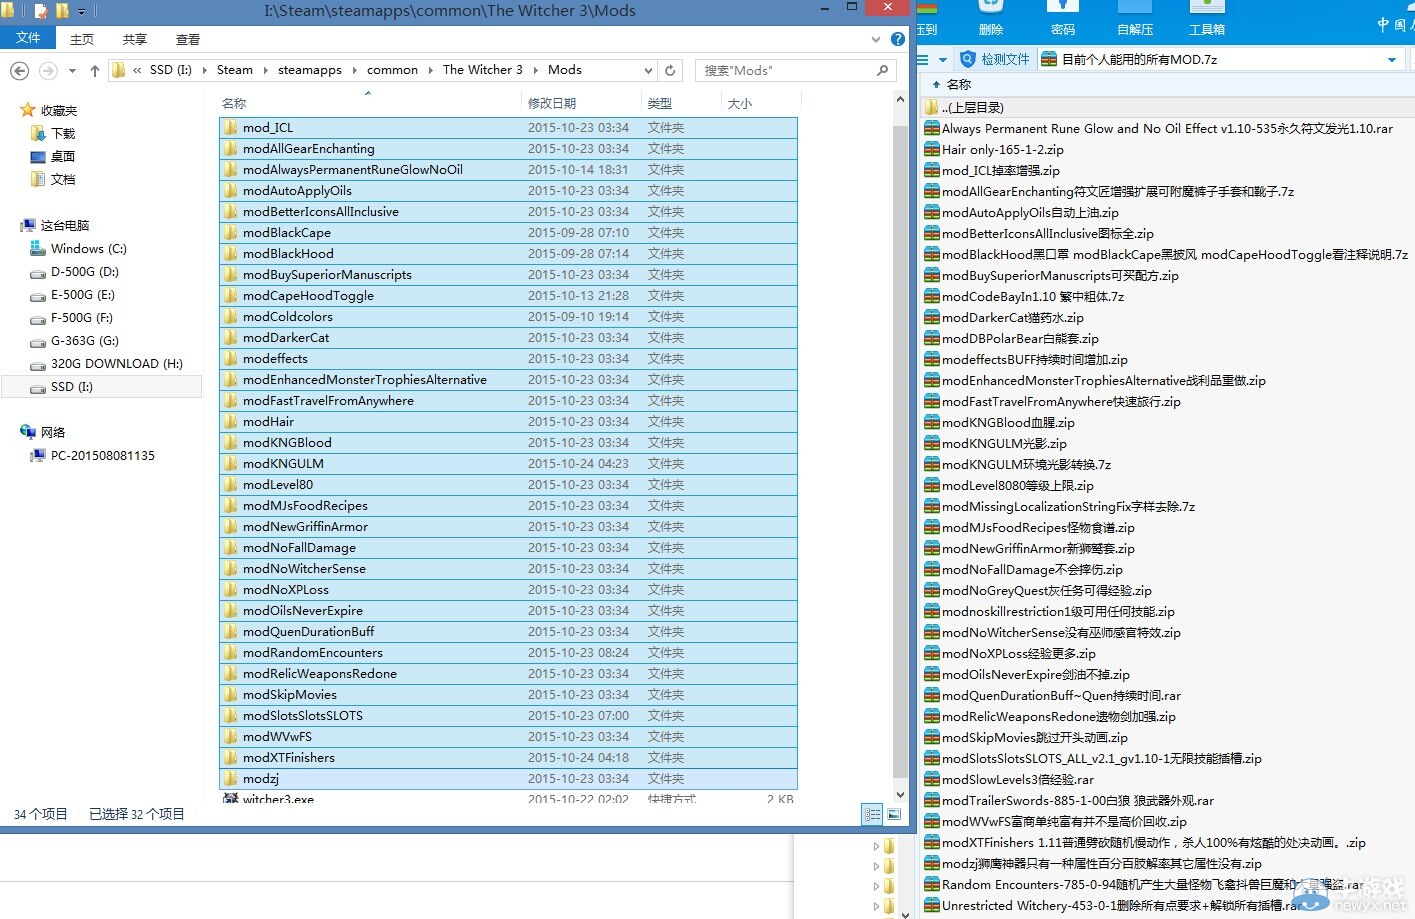This screenshot has width=1415, height=919.
Task: Click the SSD (I:) breadcrumb
Action: tap(171, 70)
